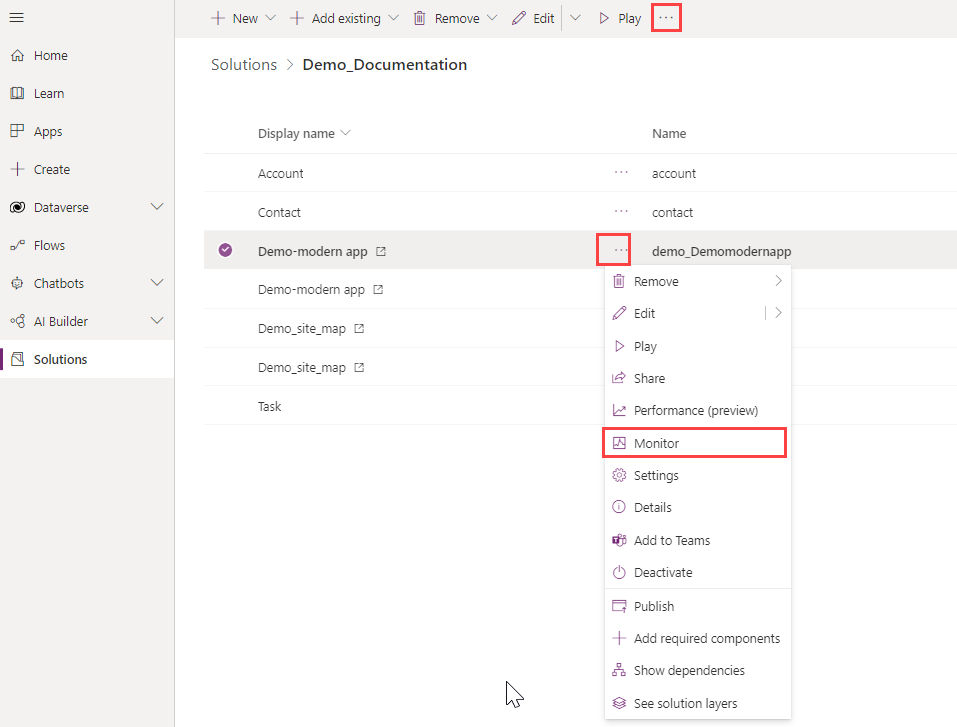Viewport: 957px width, 727px height.
Task: Select Show dependencies menu item
Action: click(698, 670)
